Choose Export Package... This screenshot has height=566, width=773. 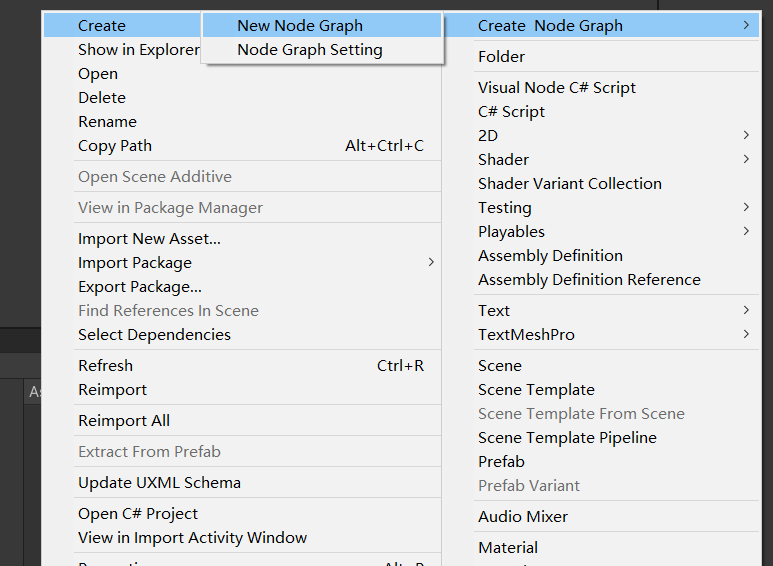click(x=242, y=286)
